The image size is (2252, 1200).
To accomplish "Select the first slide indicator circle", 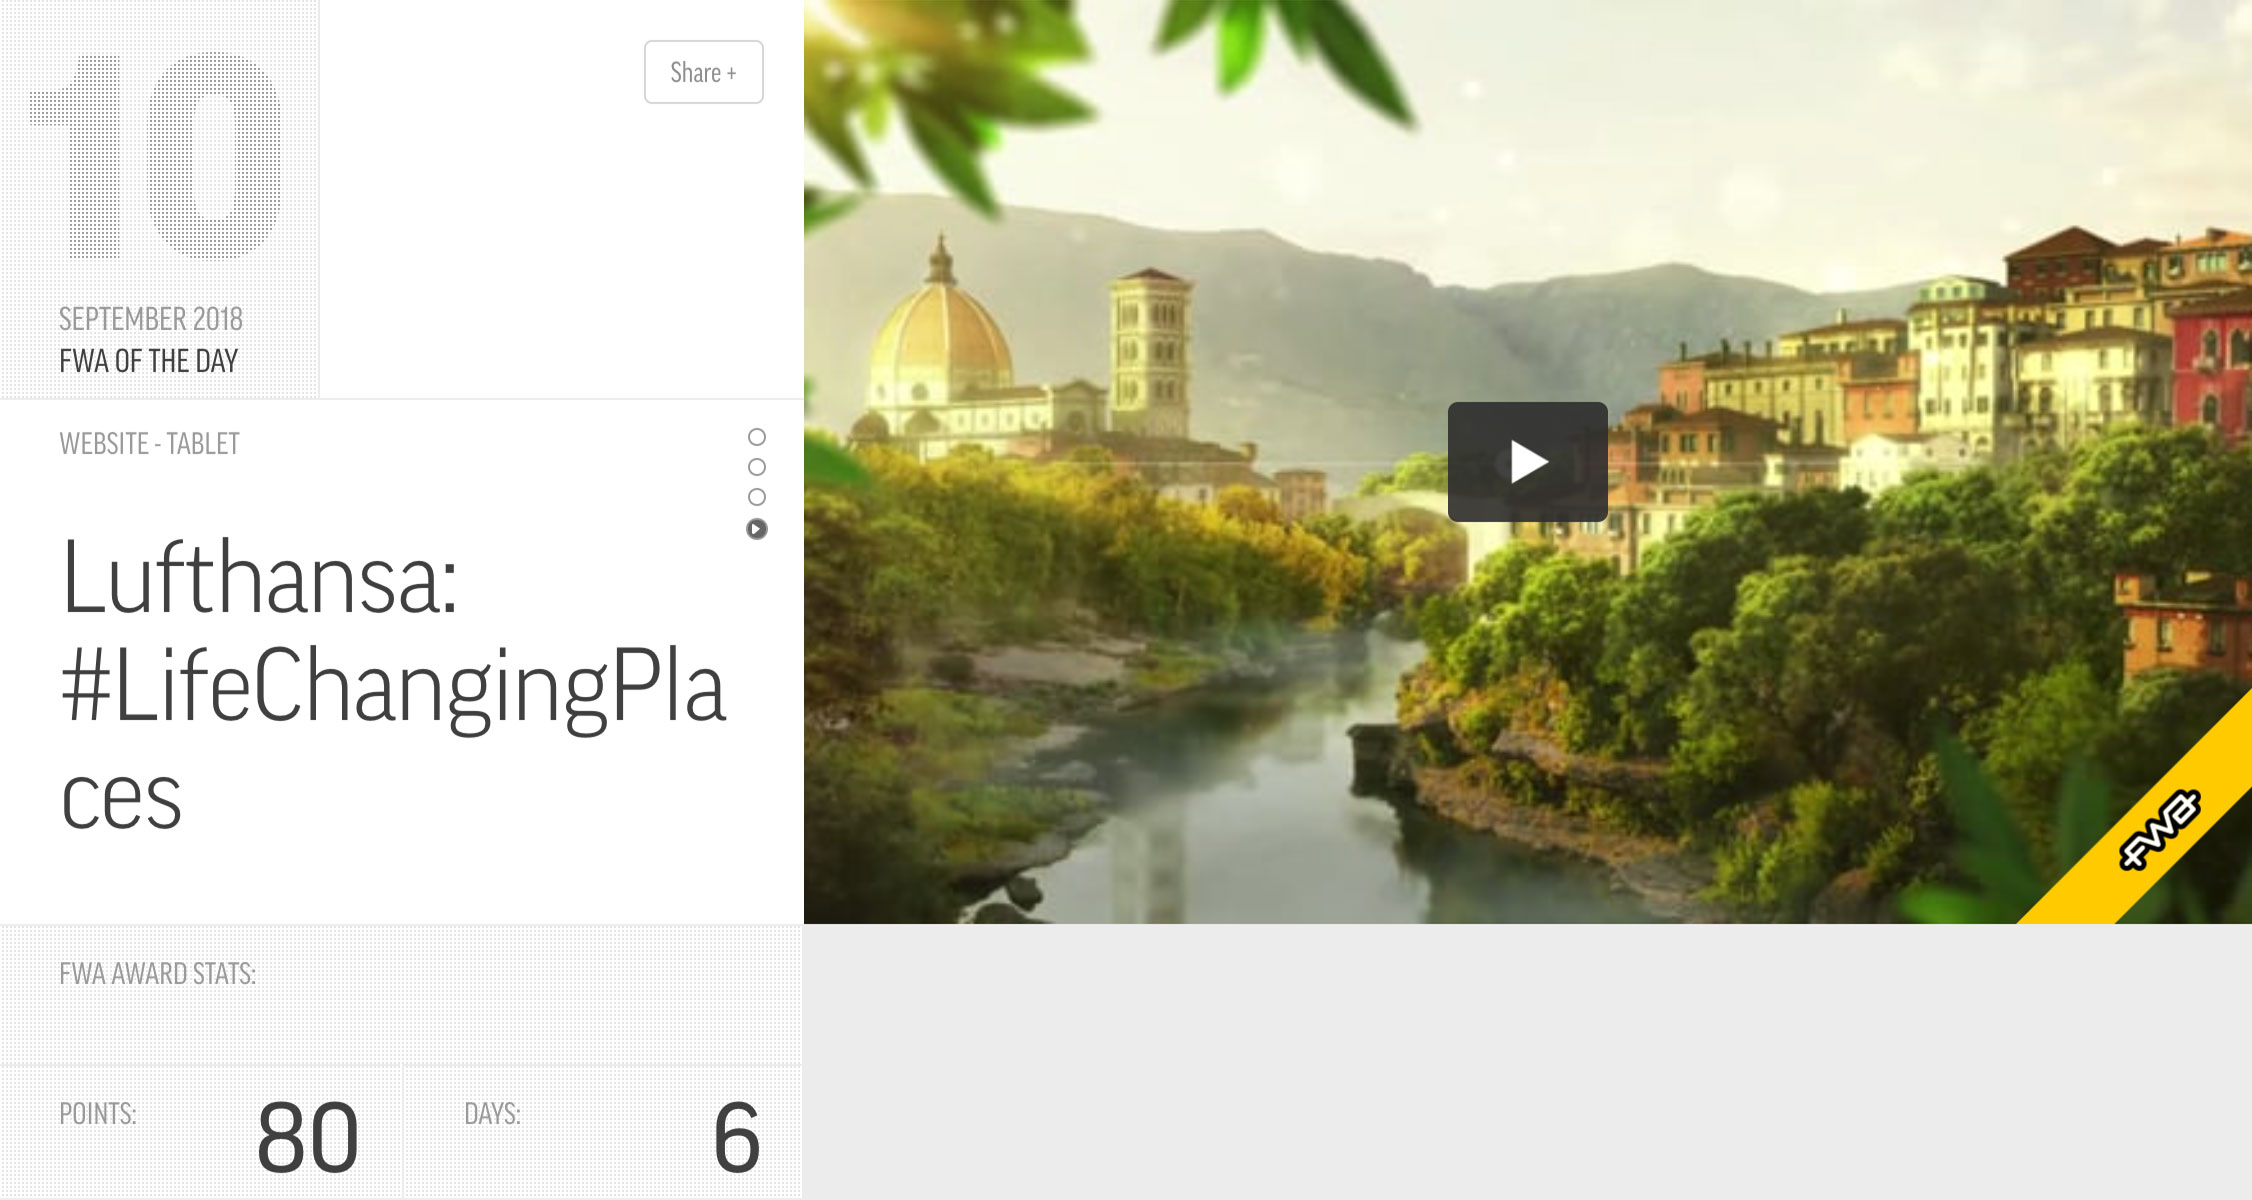I will click(x=757, y=437).
